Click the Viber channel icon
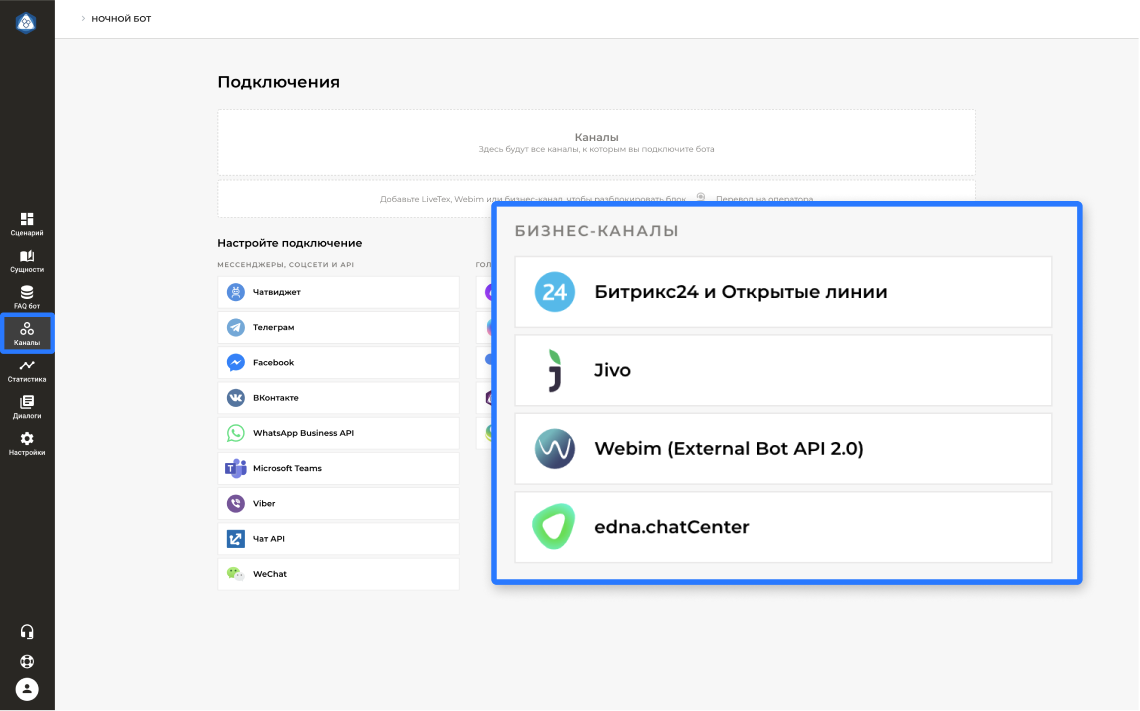Screen dimensions: 1140x711 coord(236,503)
